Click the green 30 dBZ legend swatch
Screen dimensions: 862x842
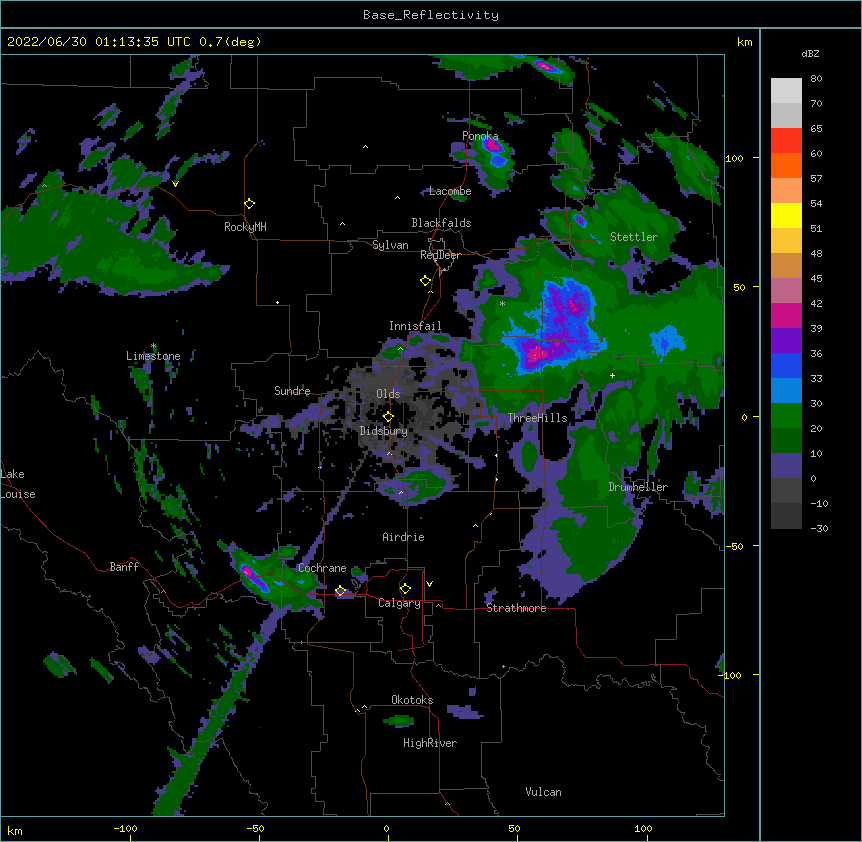click(x=786, y=416)
